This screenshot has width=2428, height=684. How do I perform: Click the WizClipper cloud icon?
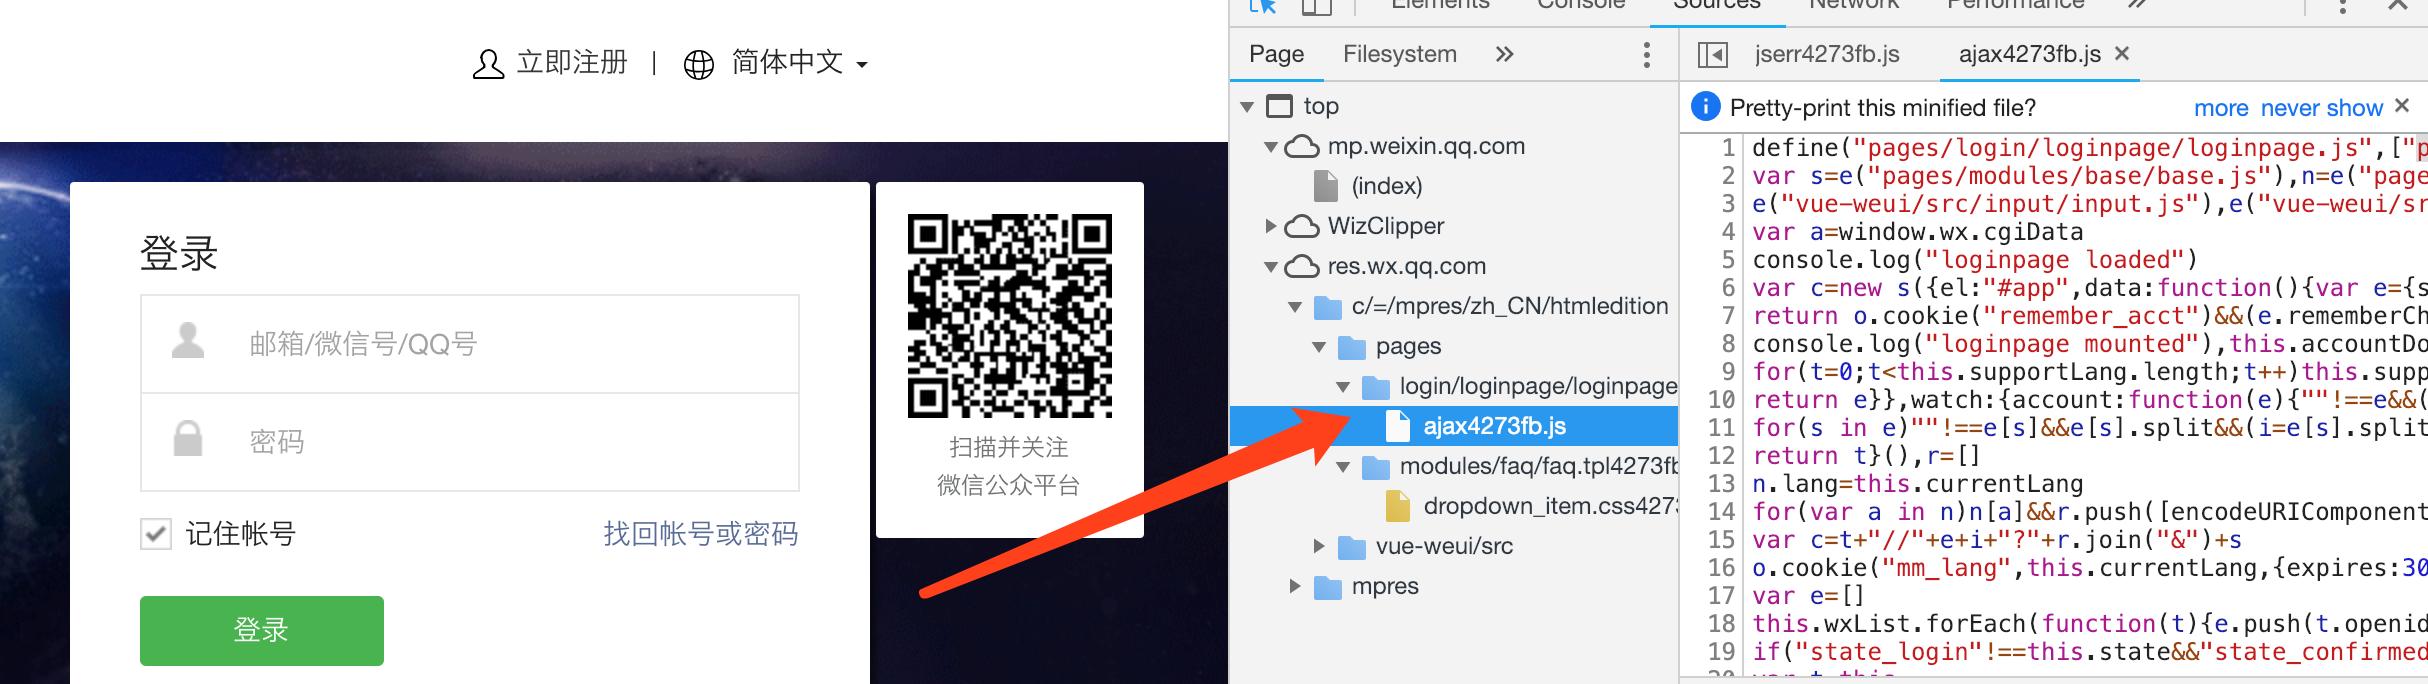coord(1301,227)
